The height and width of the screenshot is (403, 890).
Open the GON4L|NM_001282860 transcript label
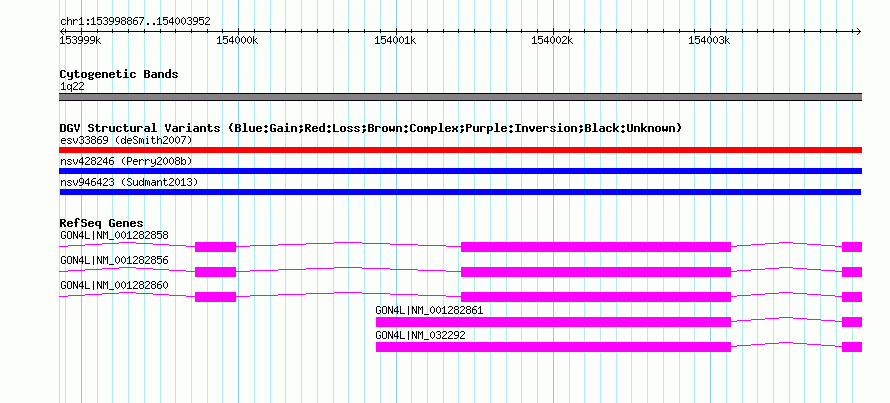[x=114, y=285]
